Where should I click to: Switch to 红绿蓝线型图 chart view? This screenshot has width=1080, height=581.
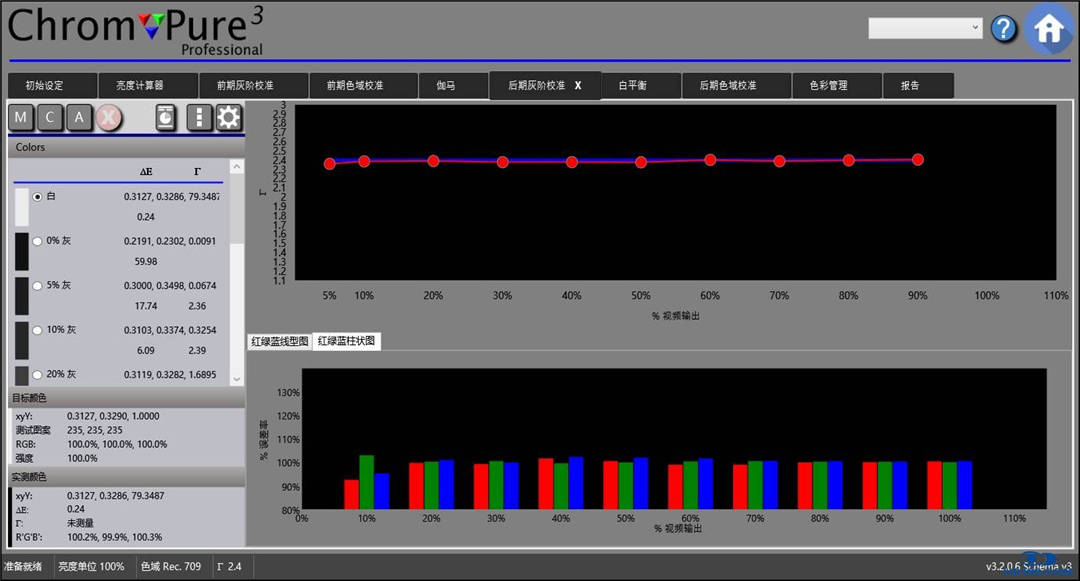279,342
